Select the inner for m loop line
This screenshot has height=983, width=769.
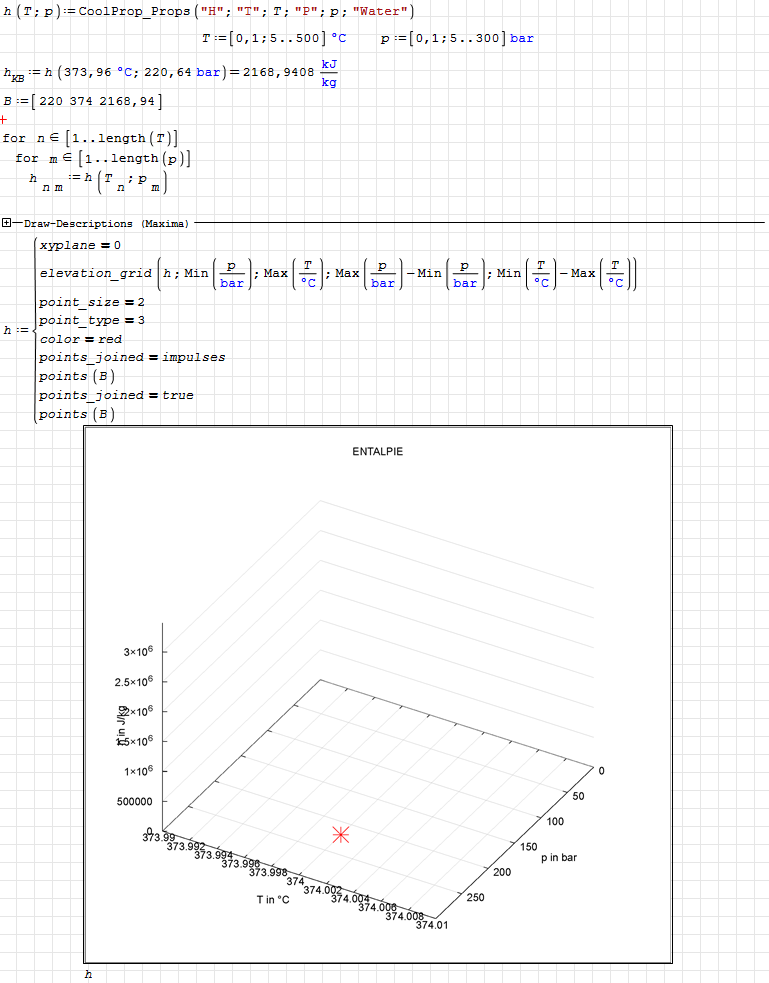[x=103, y=158]
